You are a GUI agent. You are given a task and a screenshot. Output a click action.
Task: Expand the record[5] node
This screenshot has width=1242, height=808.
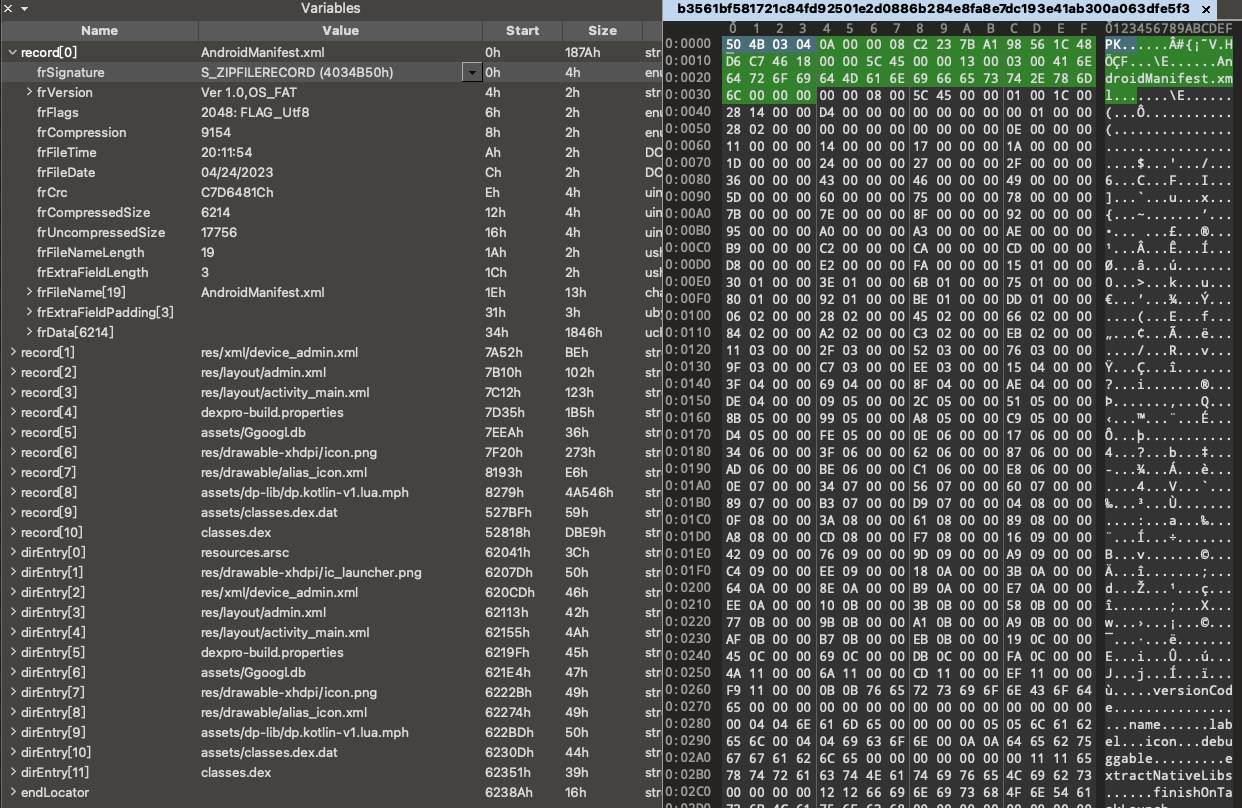pyautogui.click(x=12, y=432)
